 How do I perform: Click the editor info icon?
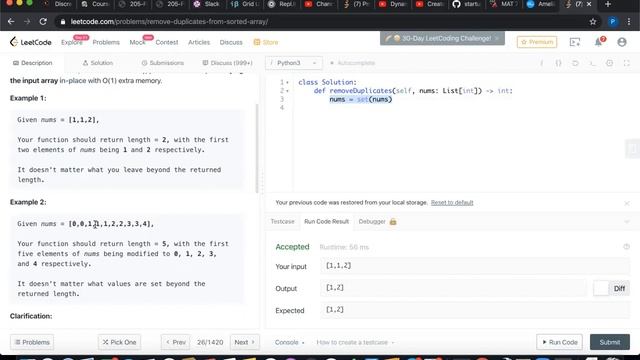pyautogui.click(x=542, y=63)
